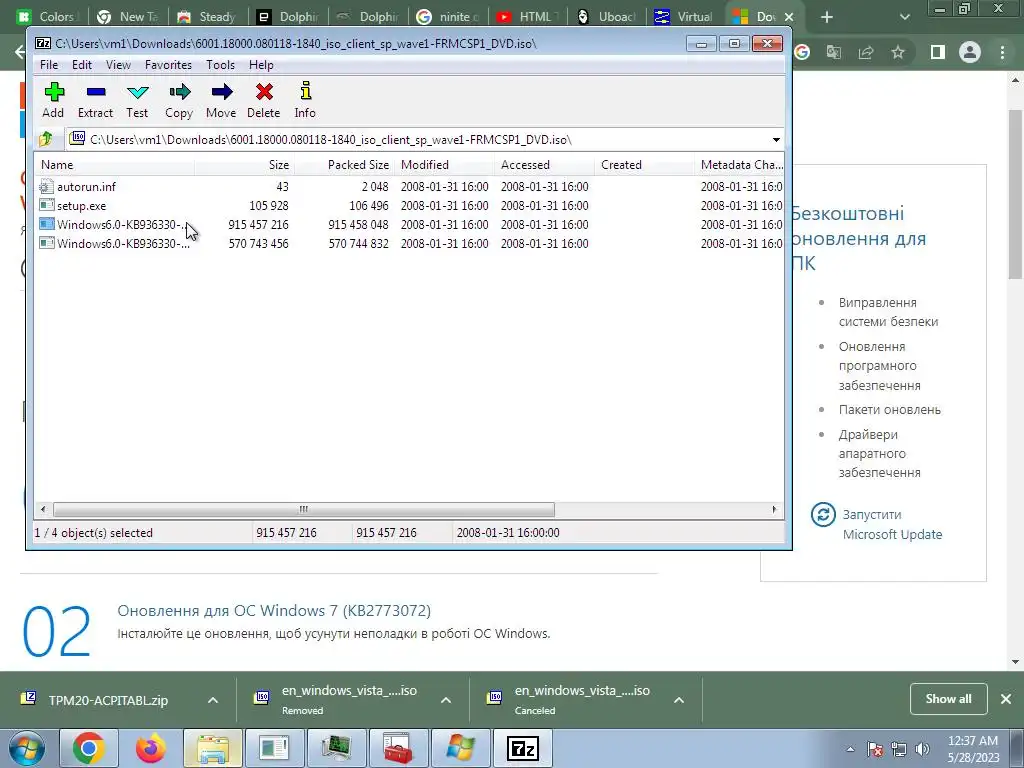Go up one folder level icon
Image resolution: width=1024 pixels, height=768 pixels.
click(x=46, y=139)
